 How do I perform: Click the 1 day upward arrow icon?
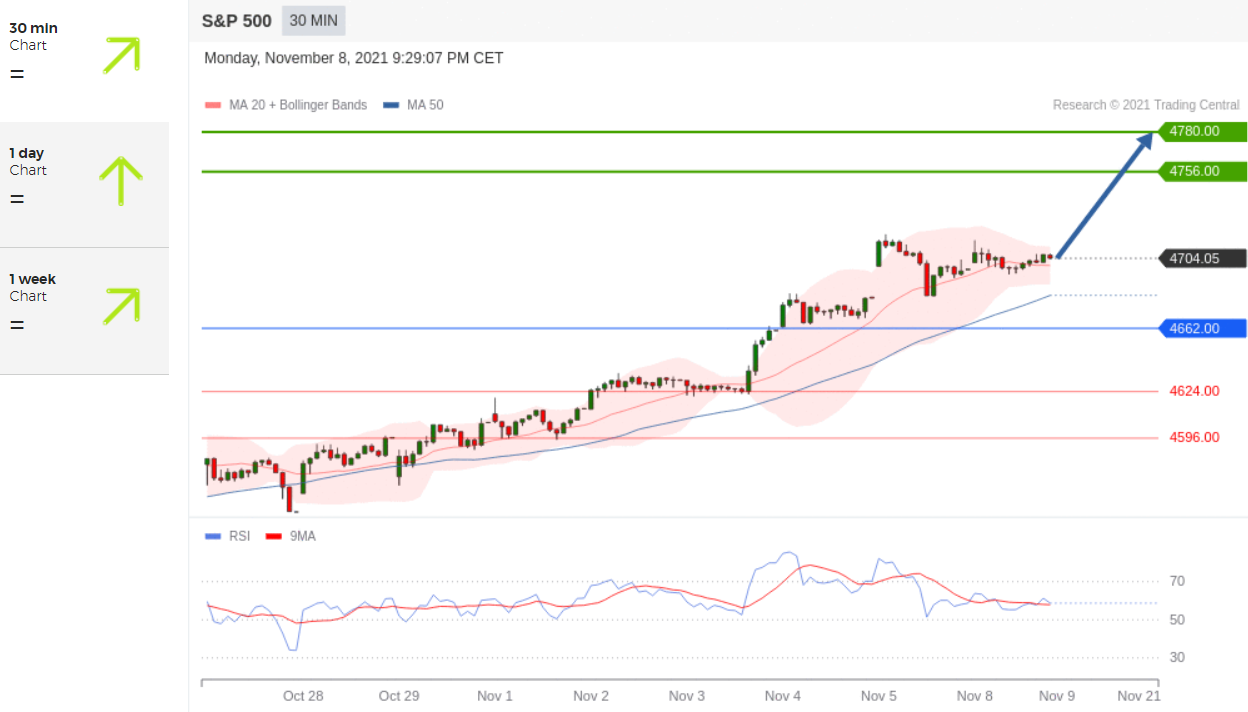(121, 181)
